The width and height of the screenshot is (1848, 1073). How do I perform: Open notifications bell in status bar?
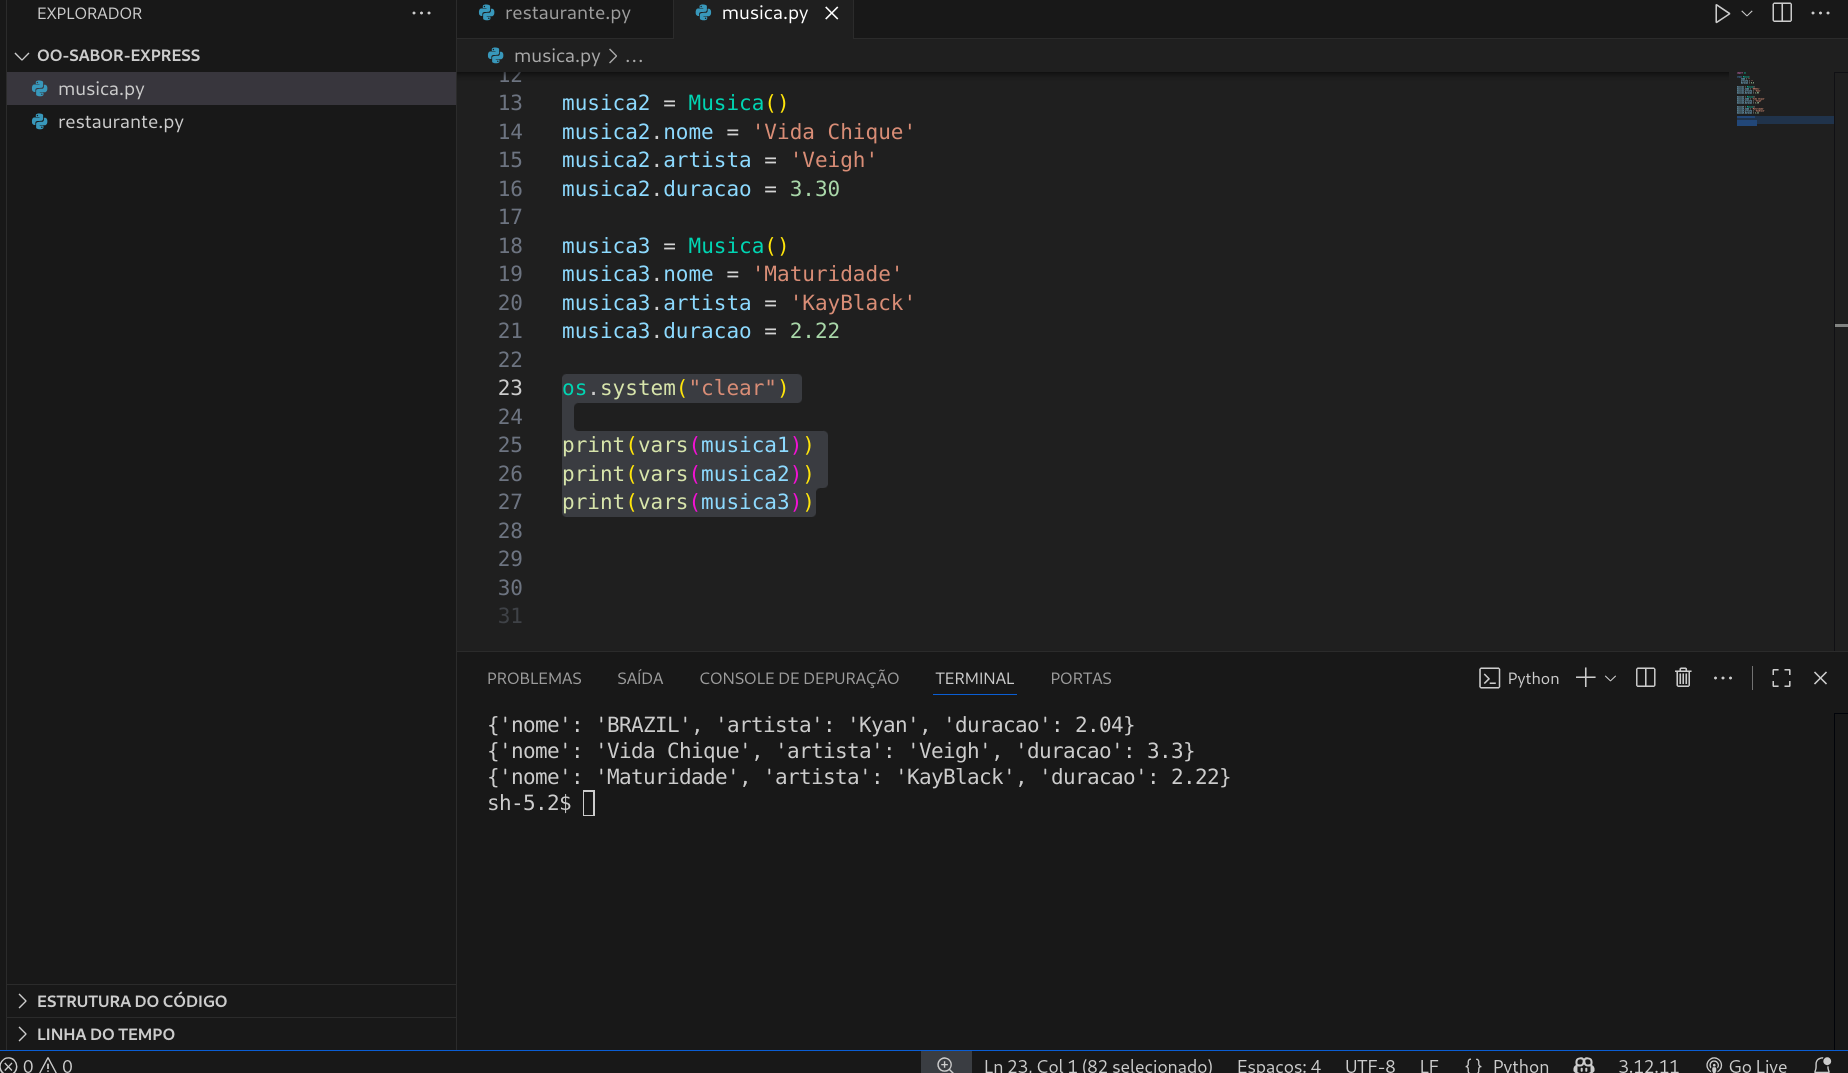click(1822, 1065)
